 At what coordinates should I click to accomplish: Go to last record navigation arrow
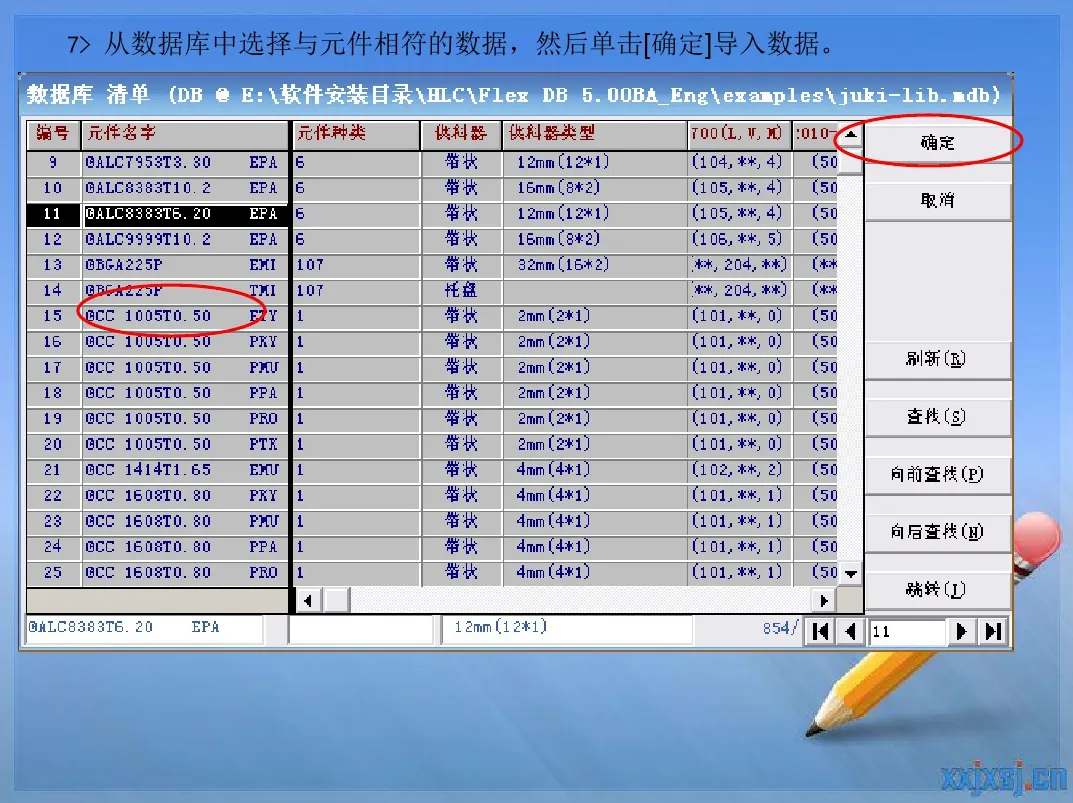pyautogui.click(x=993, y=631)
